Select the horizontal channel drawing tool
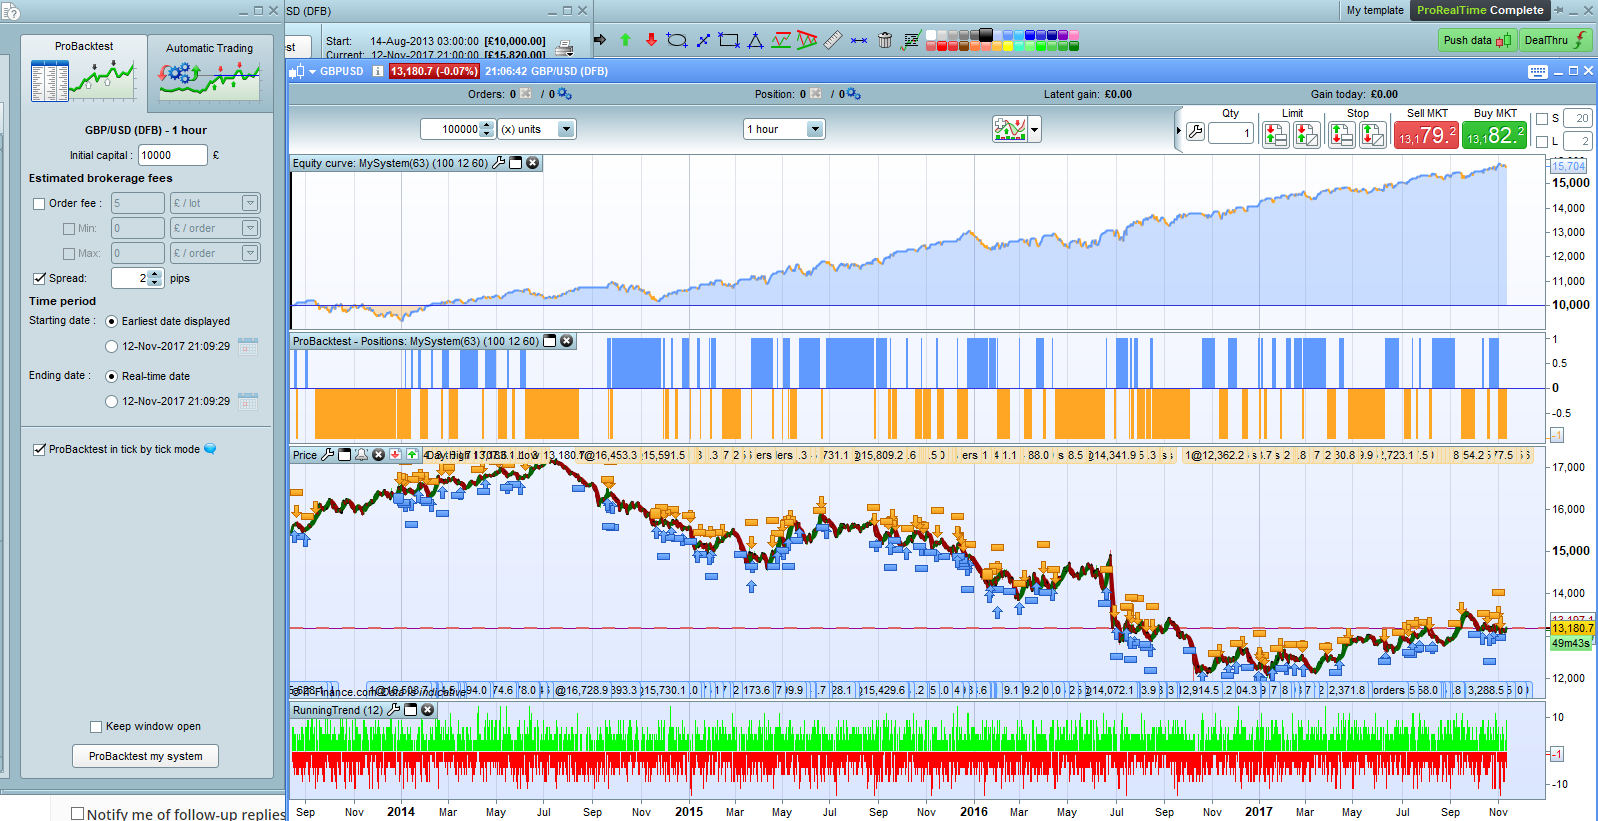The height and width of the screenshot is (821, 1598). [x=781, y=40]
